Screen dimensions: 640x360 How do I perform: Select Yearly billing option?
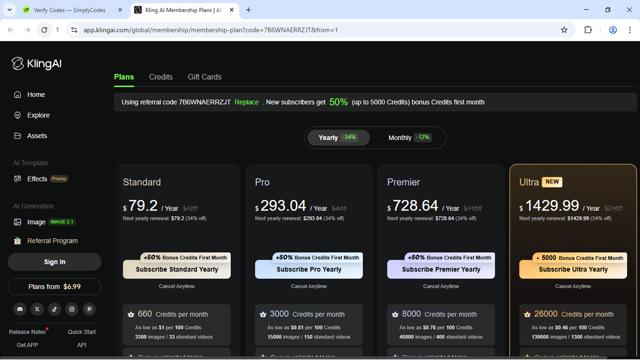coord(338,138)
